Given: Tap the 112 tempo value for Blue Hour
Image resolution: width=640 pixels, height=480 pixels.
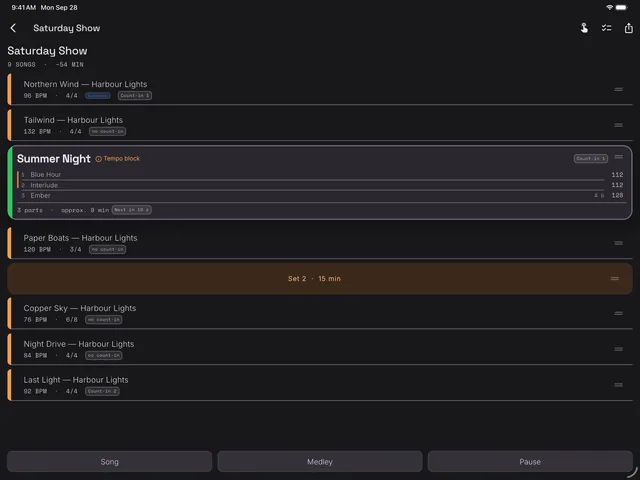Looking at the screenshot, I should (x=617, y=175).
